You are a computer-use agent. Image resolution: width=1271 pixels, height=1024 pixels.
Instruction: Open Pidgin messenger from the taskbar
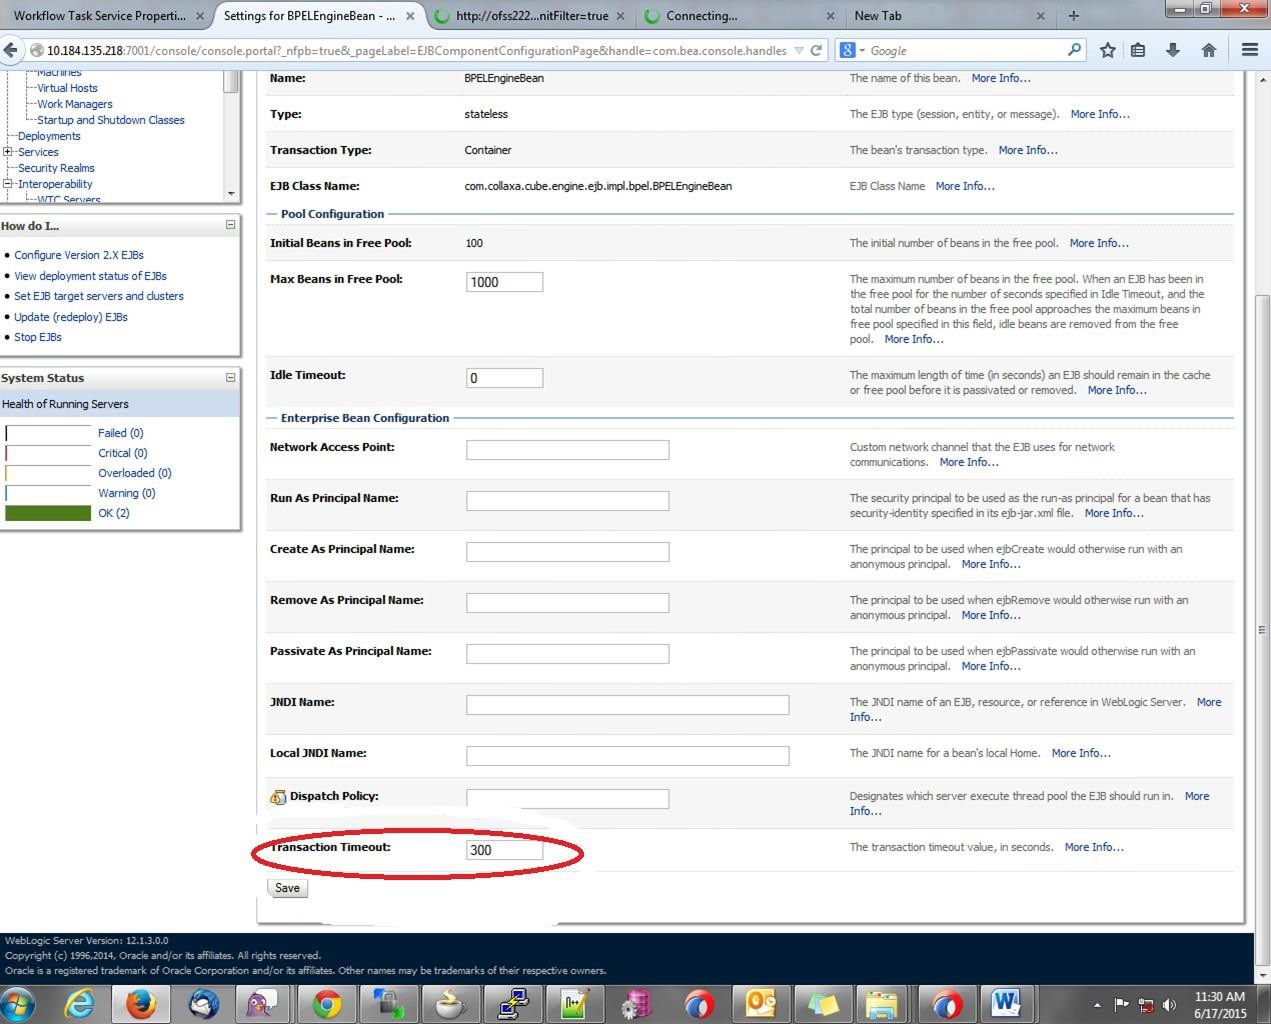[x=263, y=1003]
